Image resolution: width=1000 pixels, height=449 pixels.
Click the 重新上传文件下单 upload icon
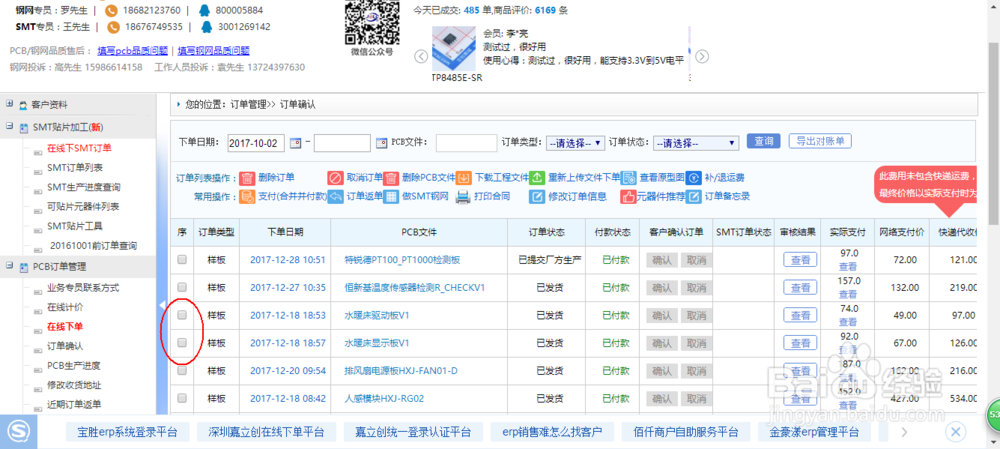tap(538, 178)
